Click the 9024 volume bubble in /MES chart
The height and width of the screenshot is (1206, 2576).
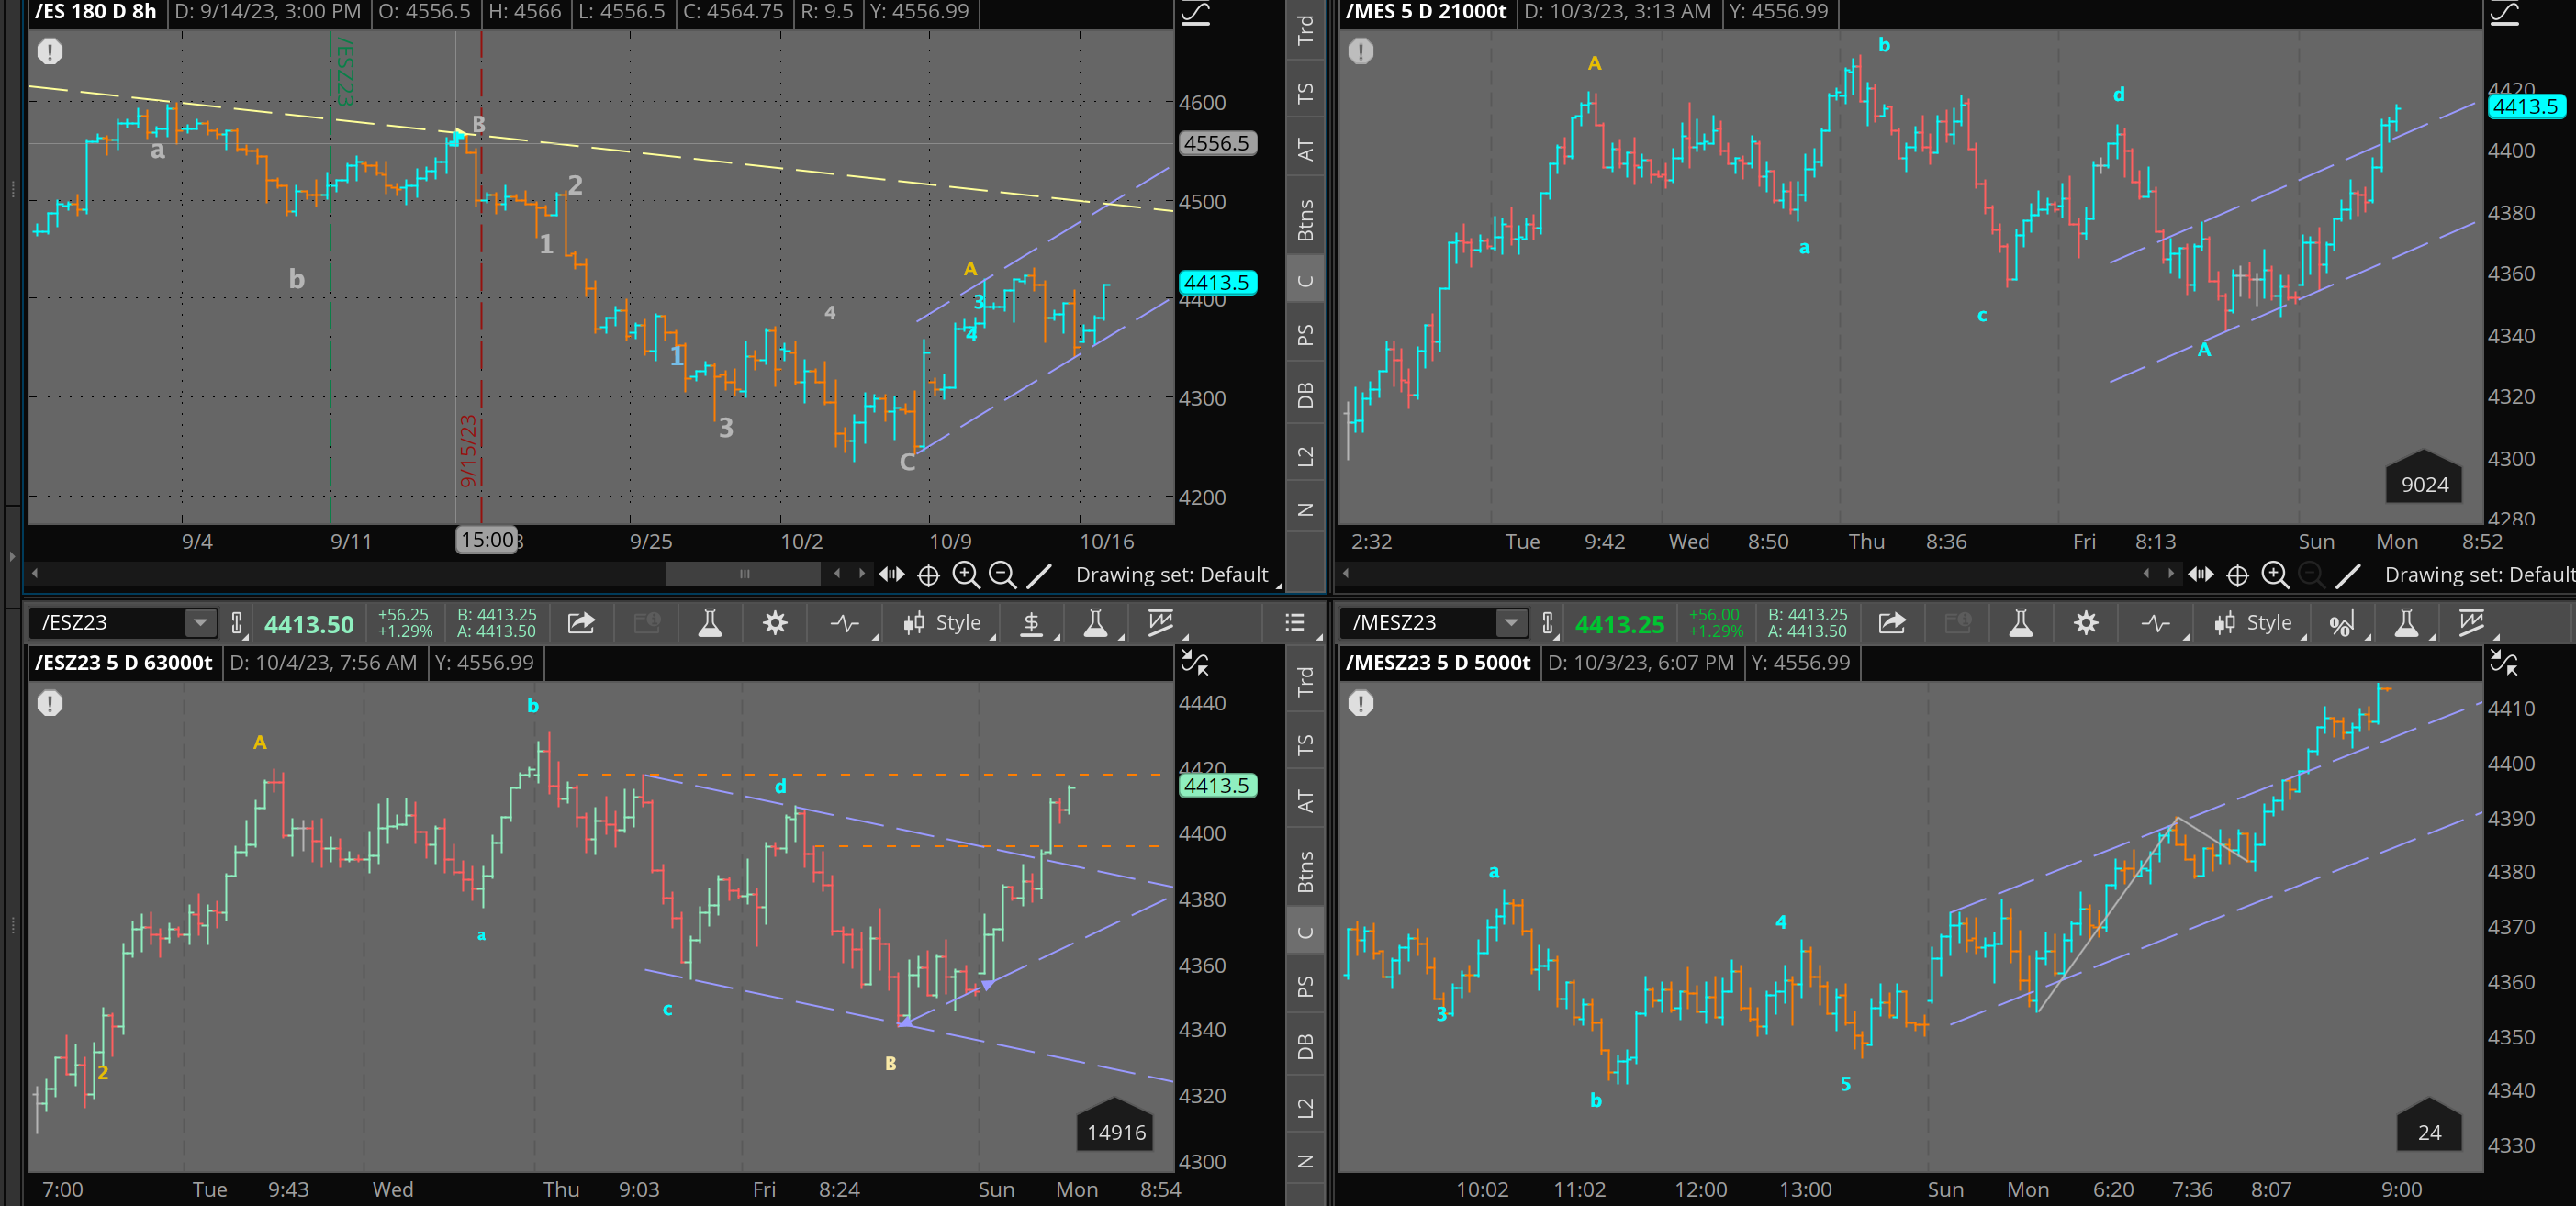2424,478
